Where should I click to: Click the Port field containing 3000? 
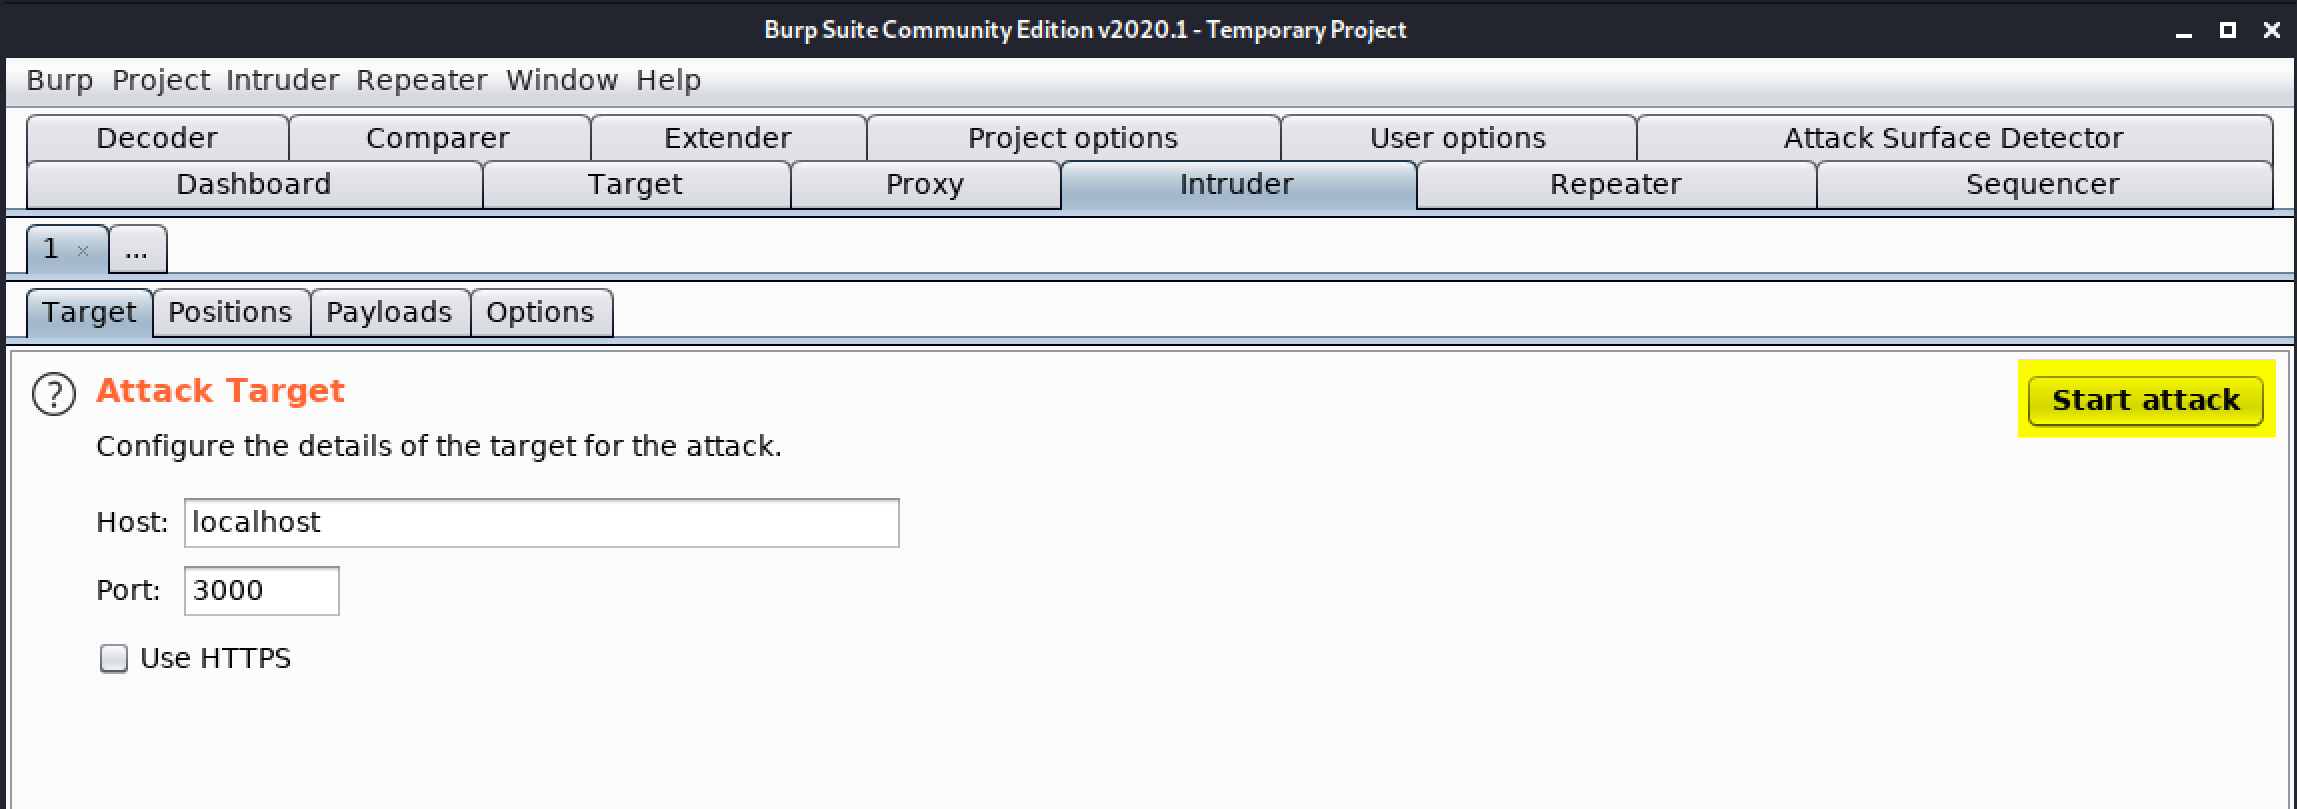(262, 591)
